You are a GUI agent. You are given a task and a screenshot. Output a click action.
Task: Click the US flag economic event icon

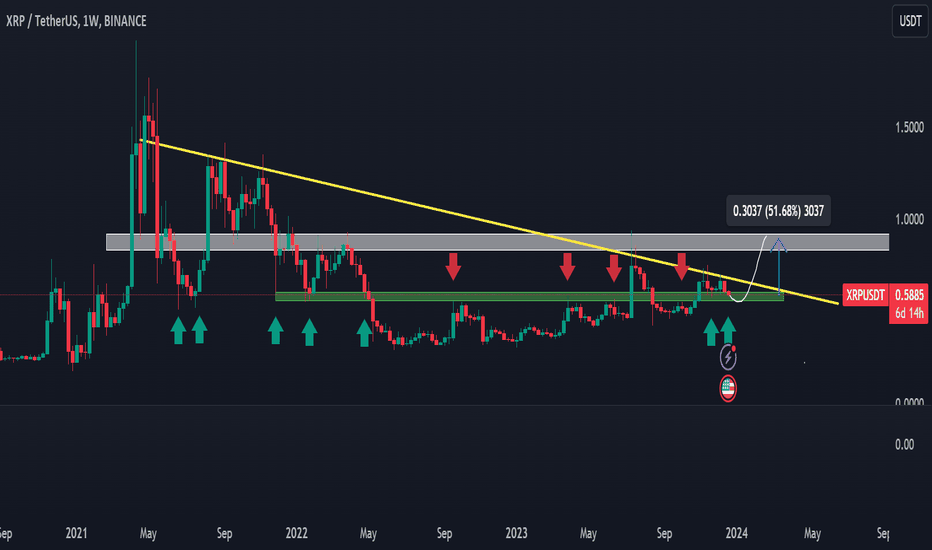728,389
